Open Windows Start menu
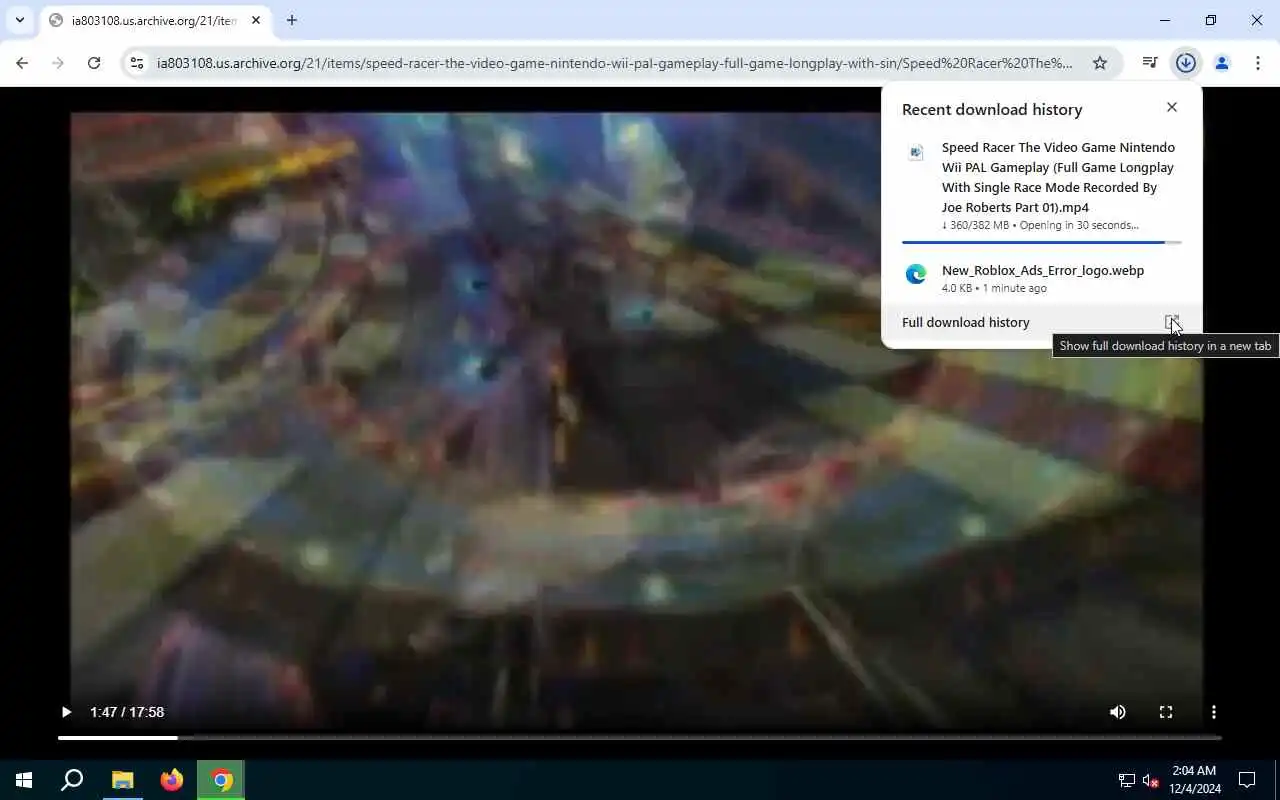1280x800 pixels. 24,780
